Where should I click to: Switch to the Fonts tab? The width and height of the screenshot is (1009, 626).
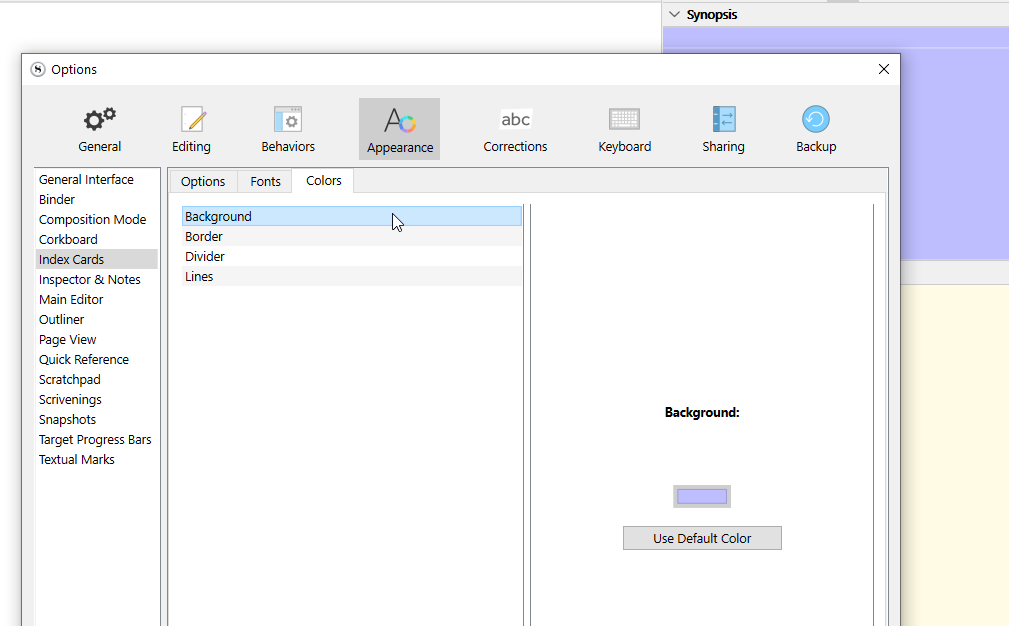click(x=265, y=181)
